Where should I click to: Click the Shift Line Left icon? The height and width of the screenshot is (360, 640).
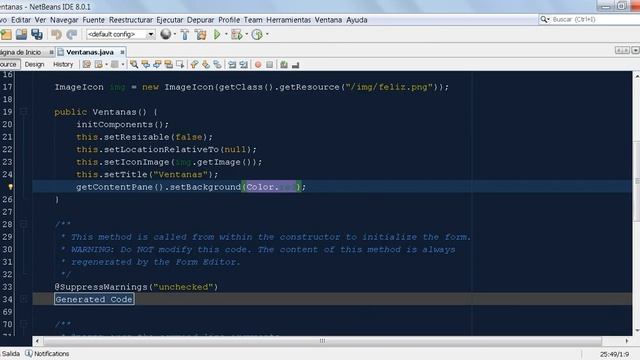pos(232,64)
